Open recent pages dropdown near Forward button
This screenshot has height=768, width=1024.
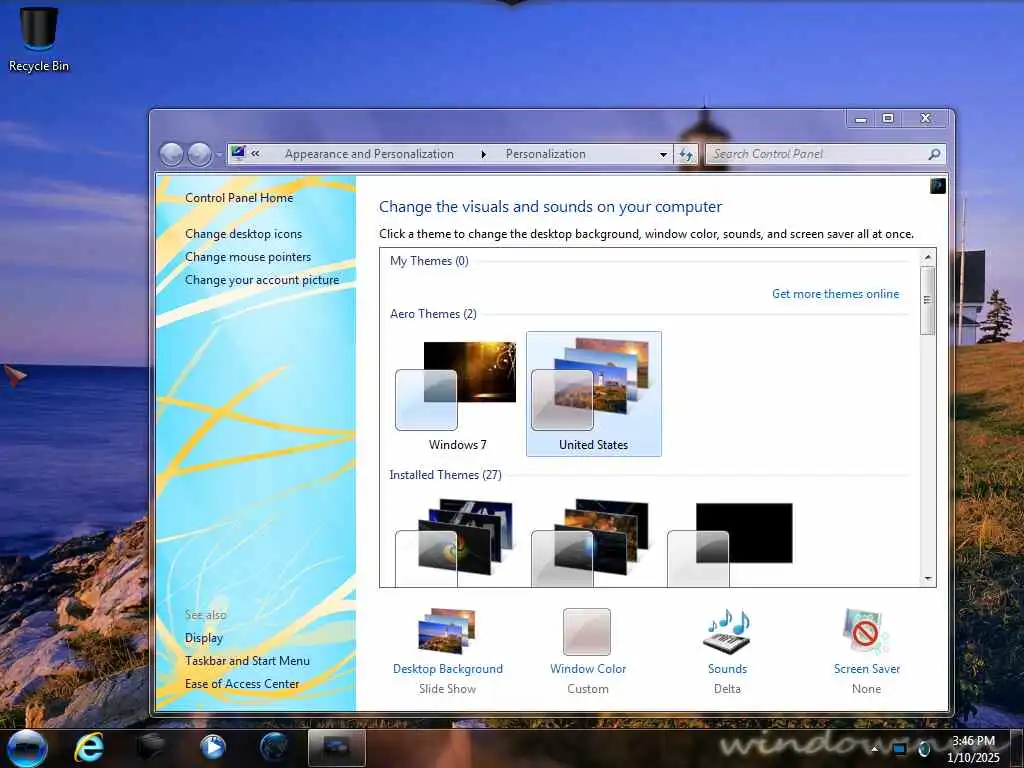pos(219,155)
